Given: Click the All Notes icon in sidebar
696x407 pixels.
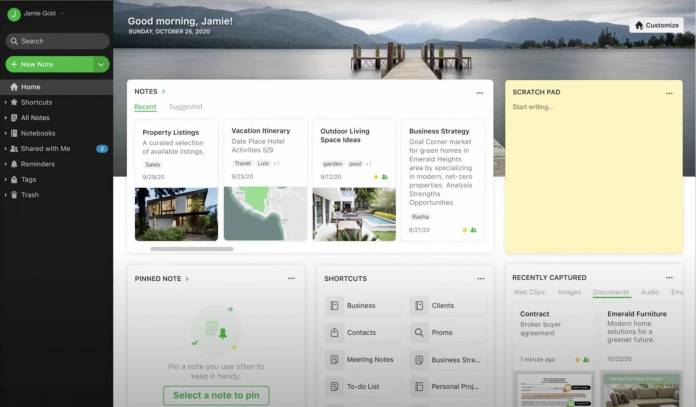Looking at the screenshot, I should coord(14,118).
